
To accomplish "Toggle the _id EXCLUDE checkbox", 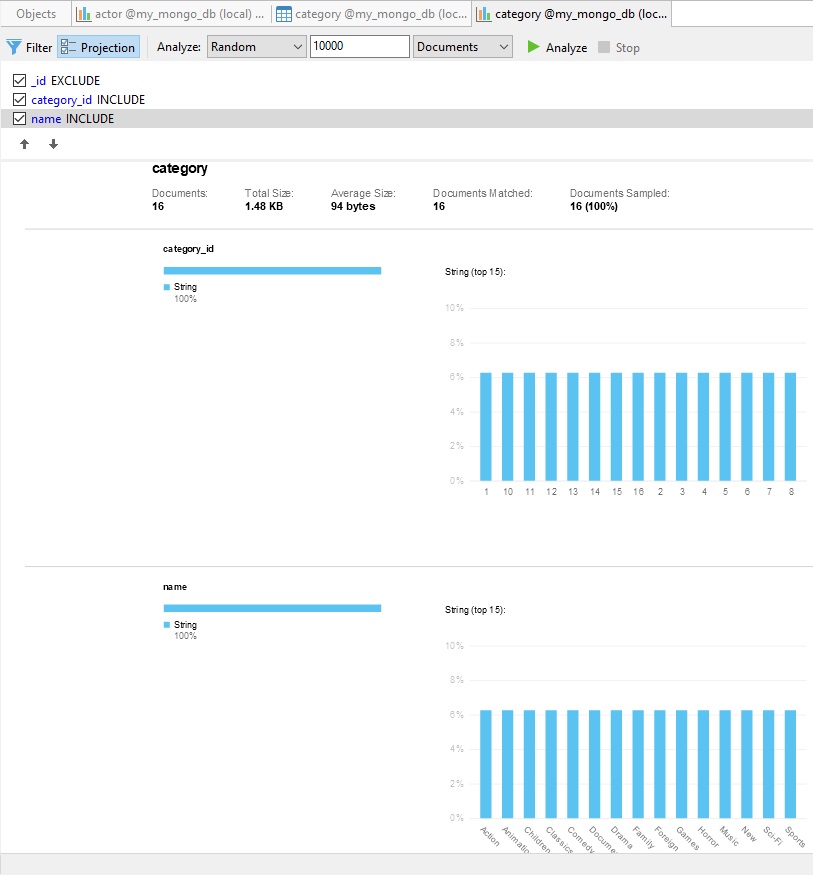I will [x=20, y=80].
